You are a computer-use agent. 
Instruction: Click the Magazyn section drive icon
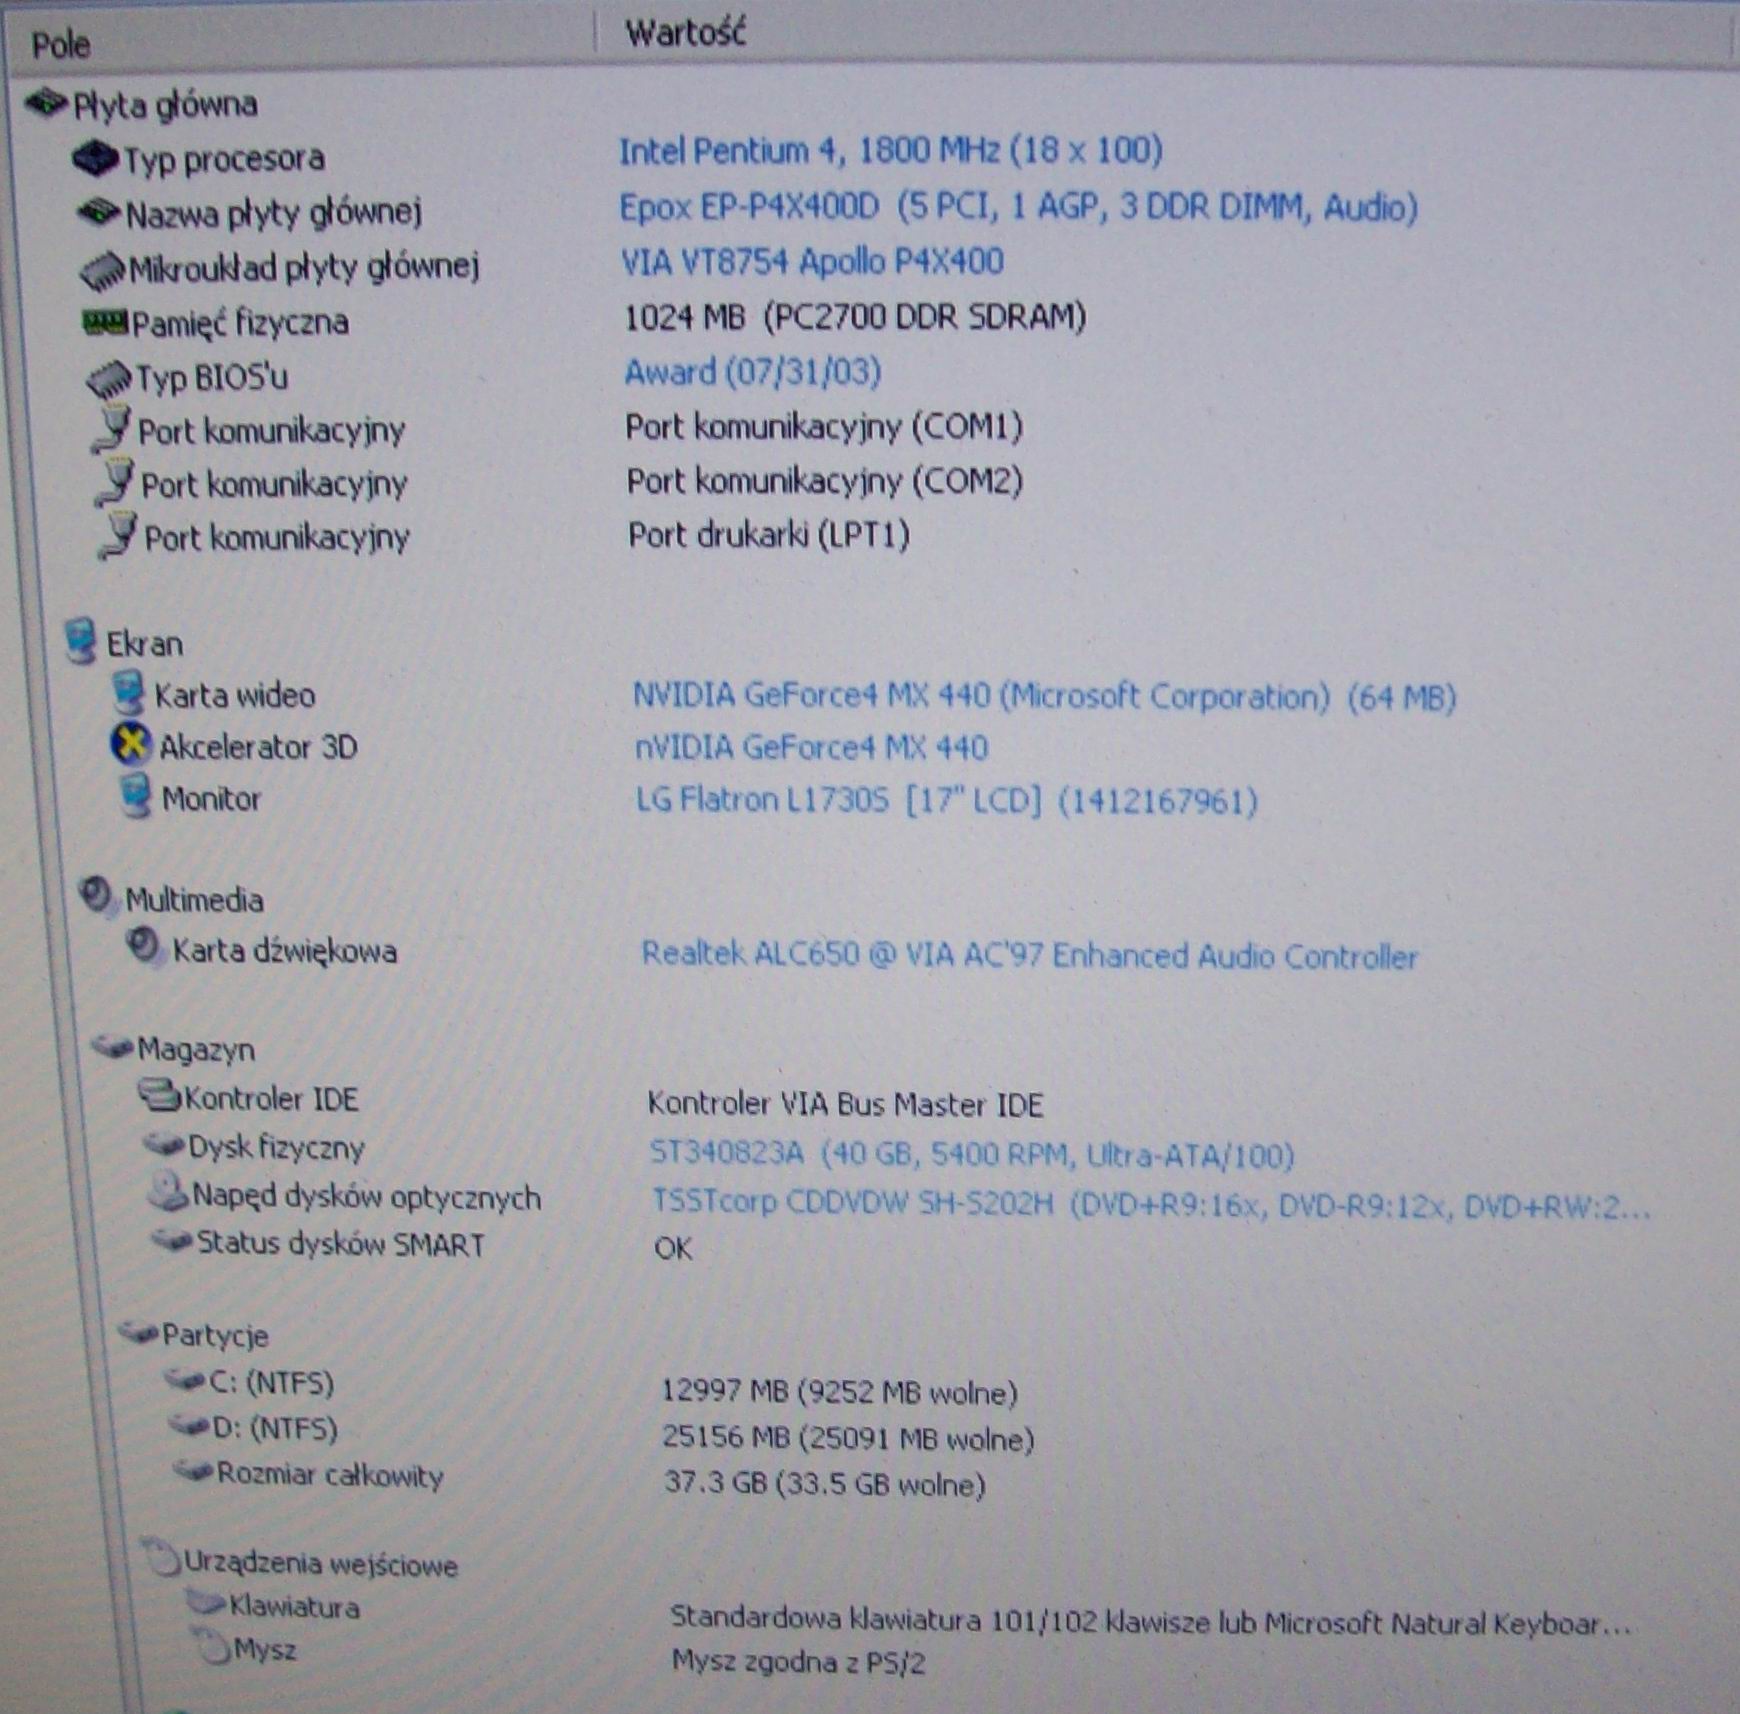[x=112, y=1047]
